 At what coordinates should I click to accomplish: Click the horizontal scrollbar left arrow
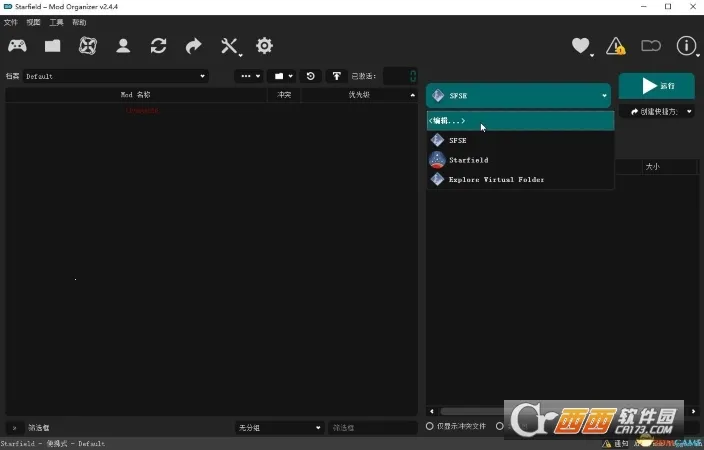coord(432,411)
